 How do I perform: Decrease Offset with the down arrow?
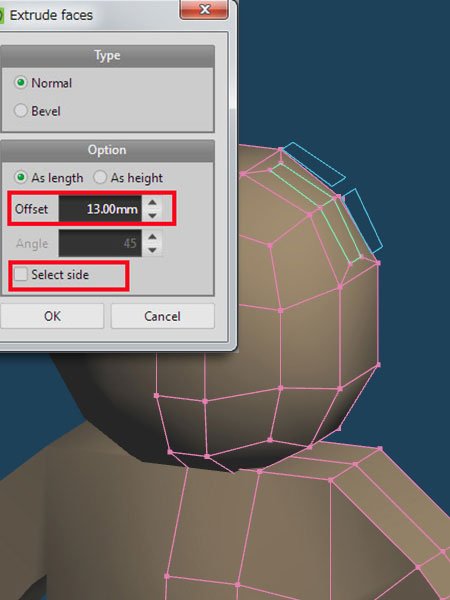coord(152,215)
